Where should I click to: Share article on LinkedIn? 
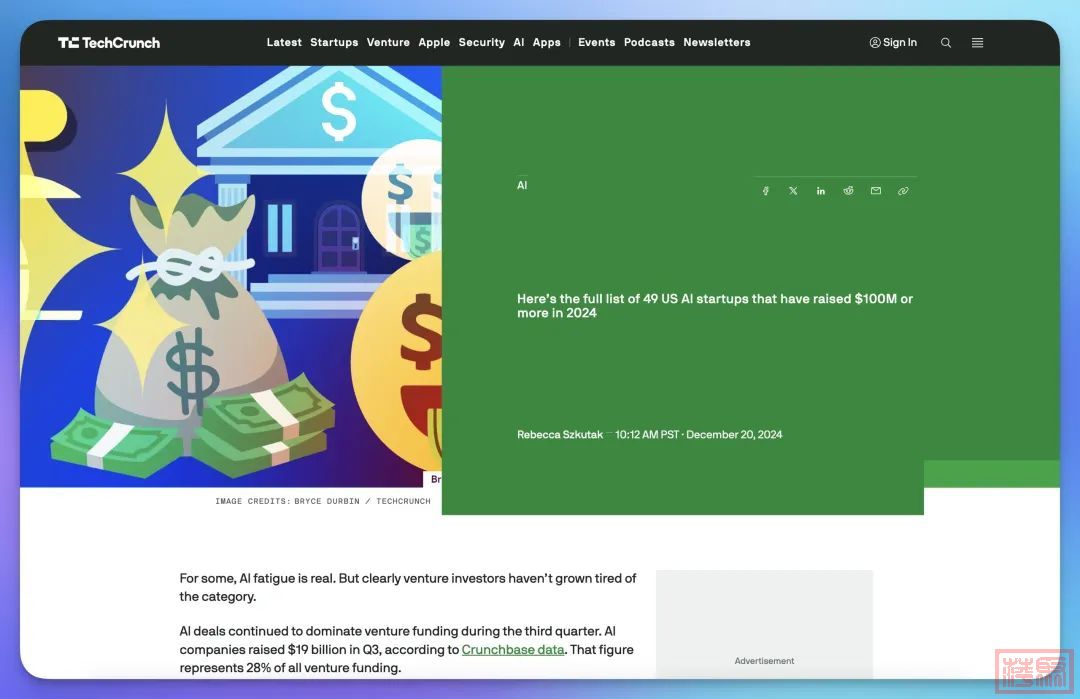pos(821,191)
